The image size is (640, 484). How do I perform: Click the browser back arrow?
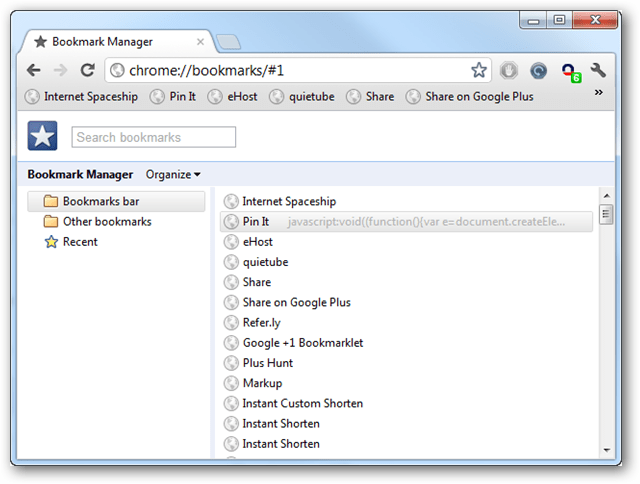point(33,71)
